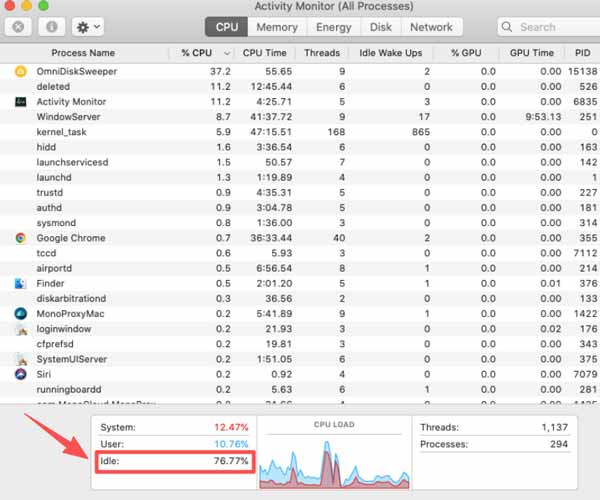
Task: Click Google Chrome CPU Time 36:33.44
Action: coord(271,238)
